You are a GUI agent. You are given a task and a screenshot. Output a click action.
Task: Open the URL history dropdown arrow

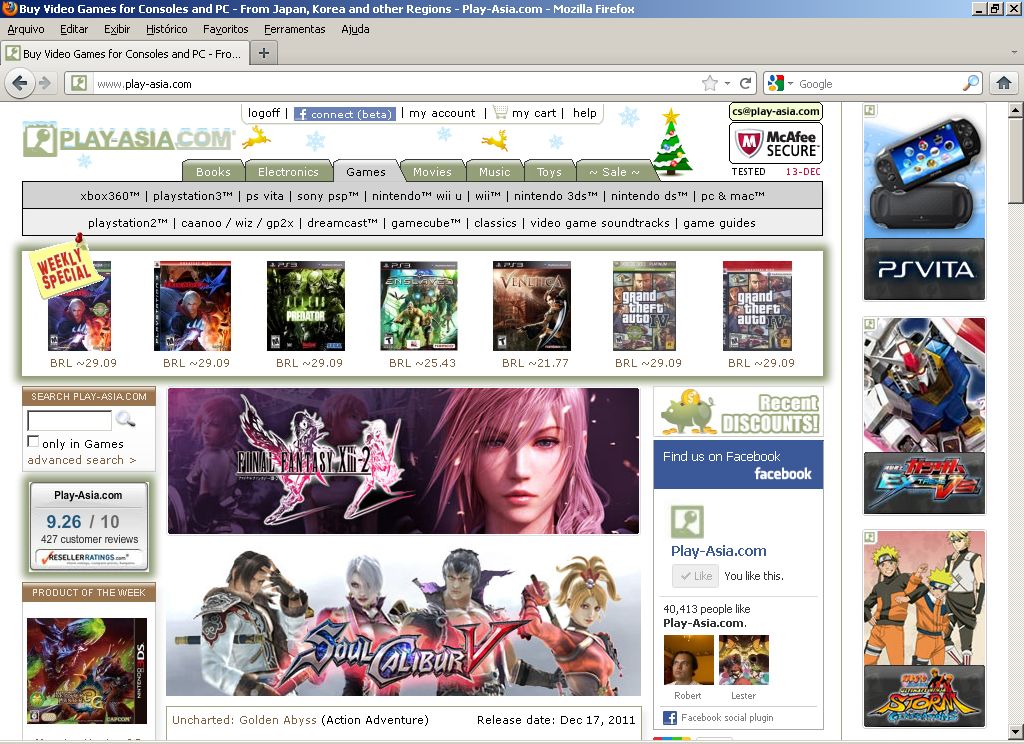coord(729,84)
